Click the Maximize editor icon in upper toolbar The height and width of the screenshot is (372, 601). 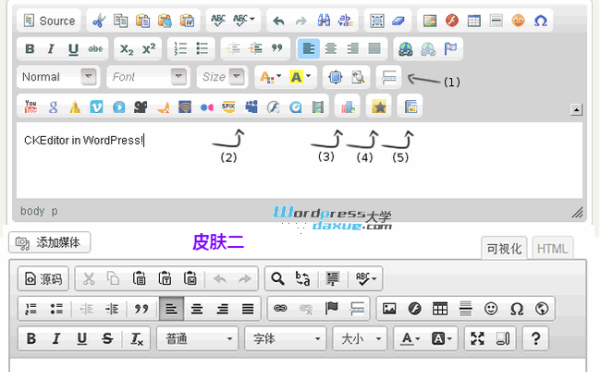point(335,77)
